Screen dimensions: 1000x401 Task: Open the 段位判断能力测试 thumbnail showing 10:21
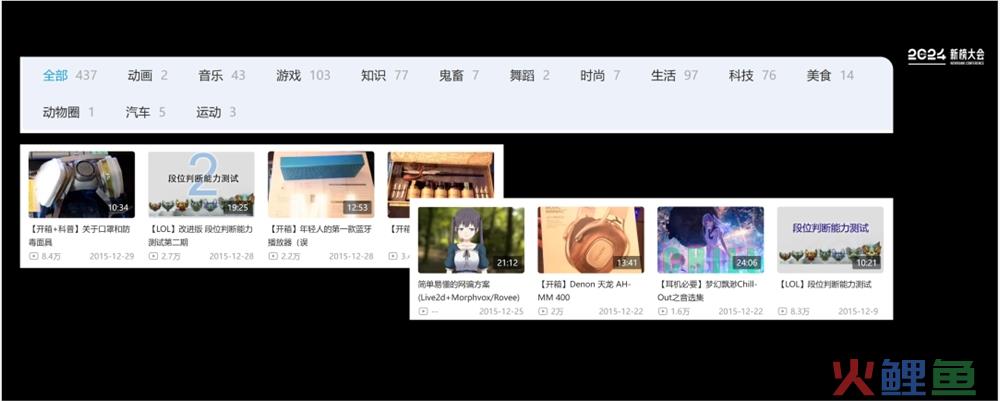(830, 240)
